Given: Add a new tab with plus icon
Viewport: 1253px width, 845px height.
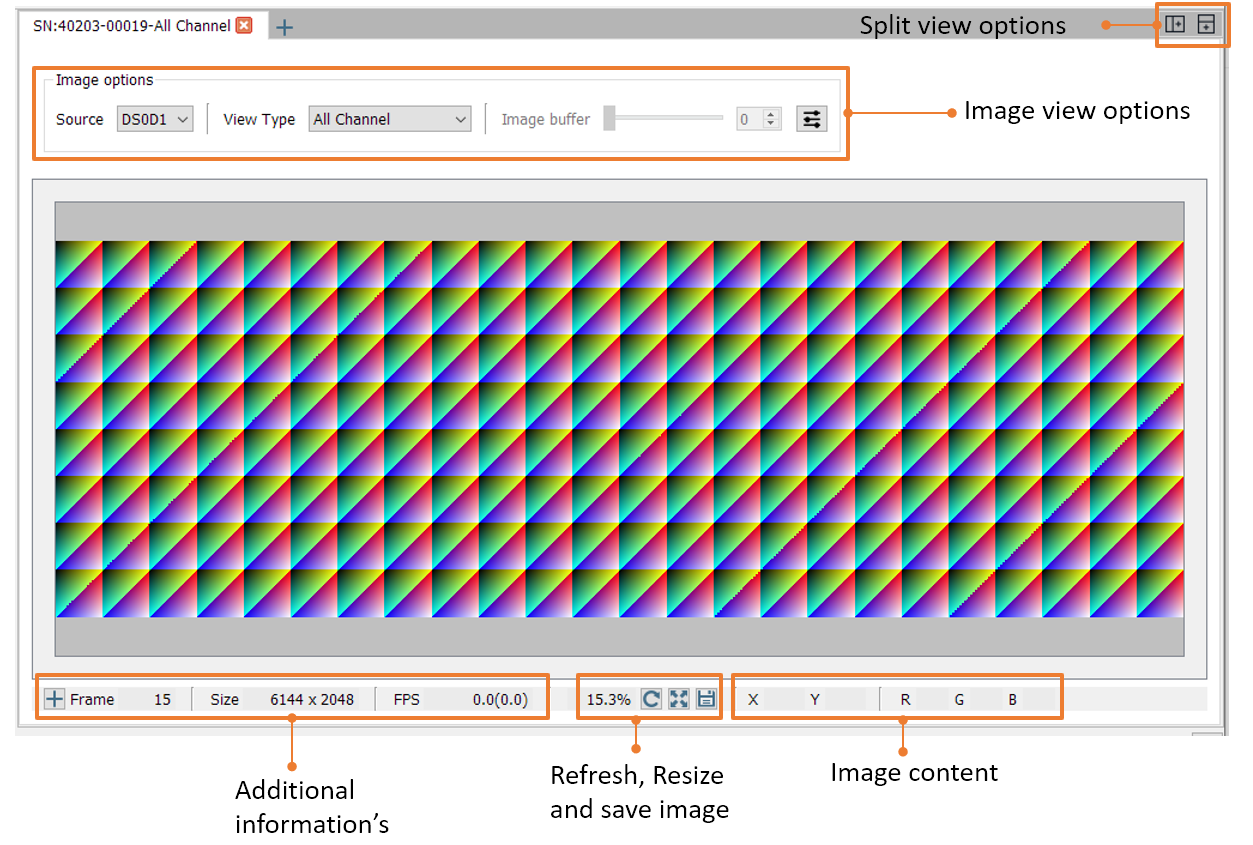Looking at the screenshot, I should tap(284, 28).
